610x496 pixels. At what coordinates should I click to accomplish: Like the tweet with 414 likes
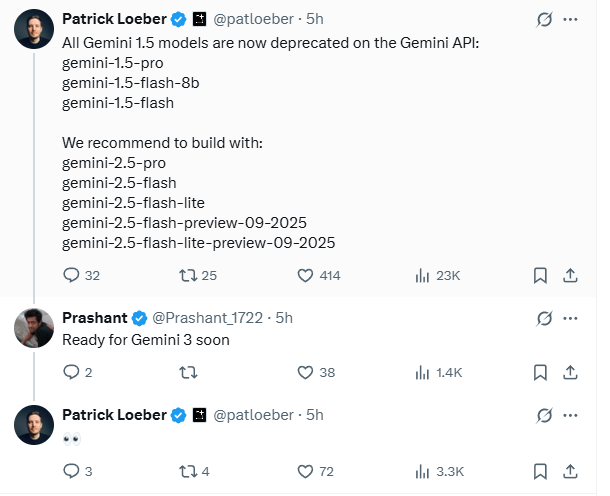click(x=305, y=275)
